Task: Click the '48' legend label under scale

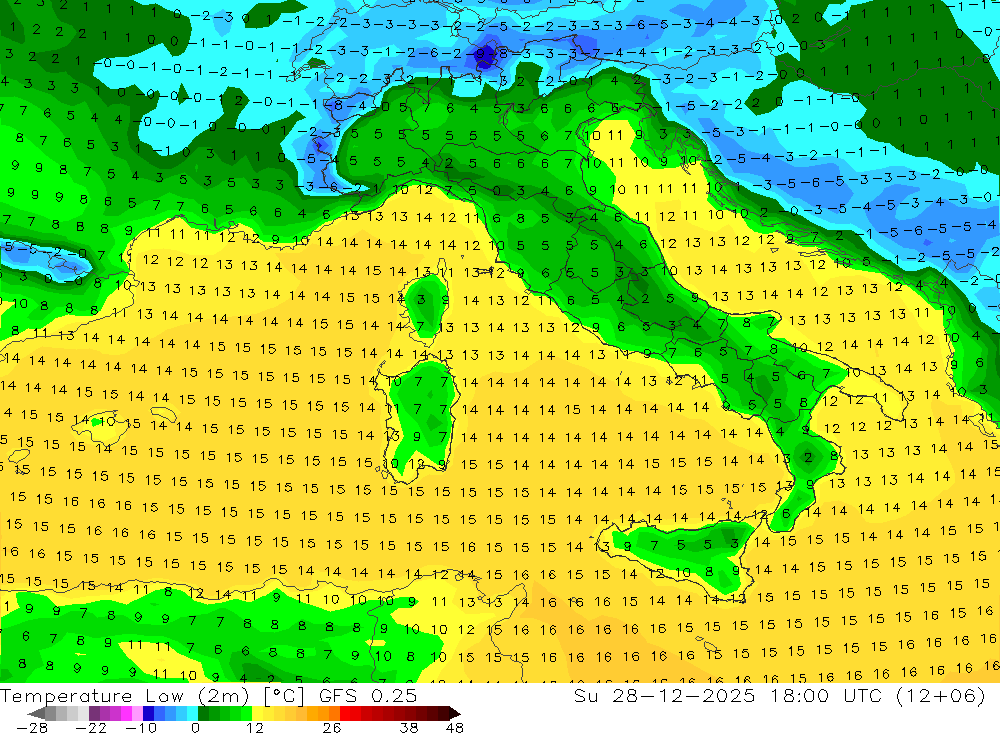Action: [x=455, y=727]
